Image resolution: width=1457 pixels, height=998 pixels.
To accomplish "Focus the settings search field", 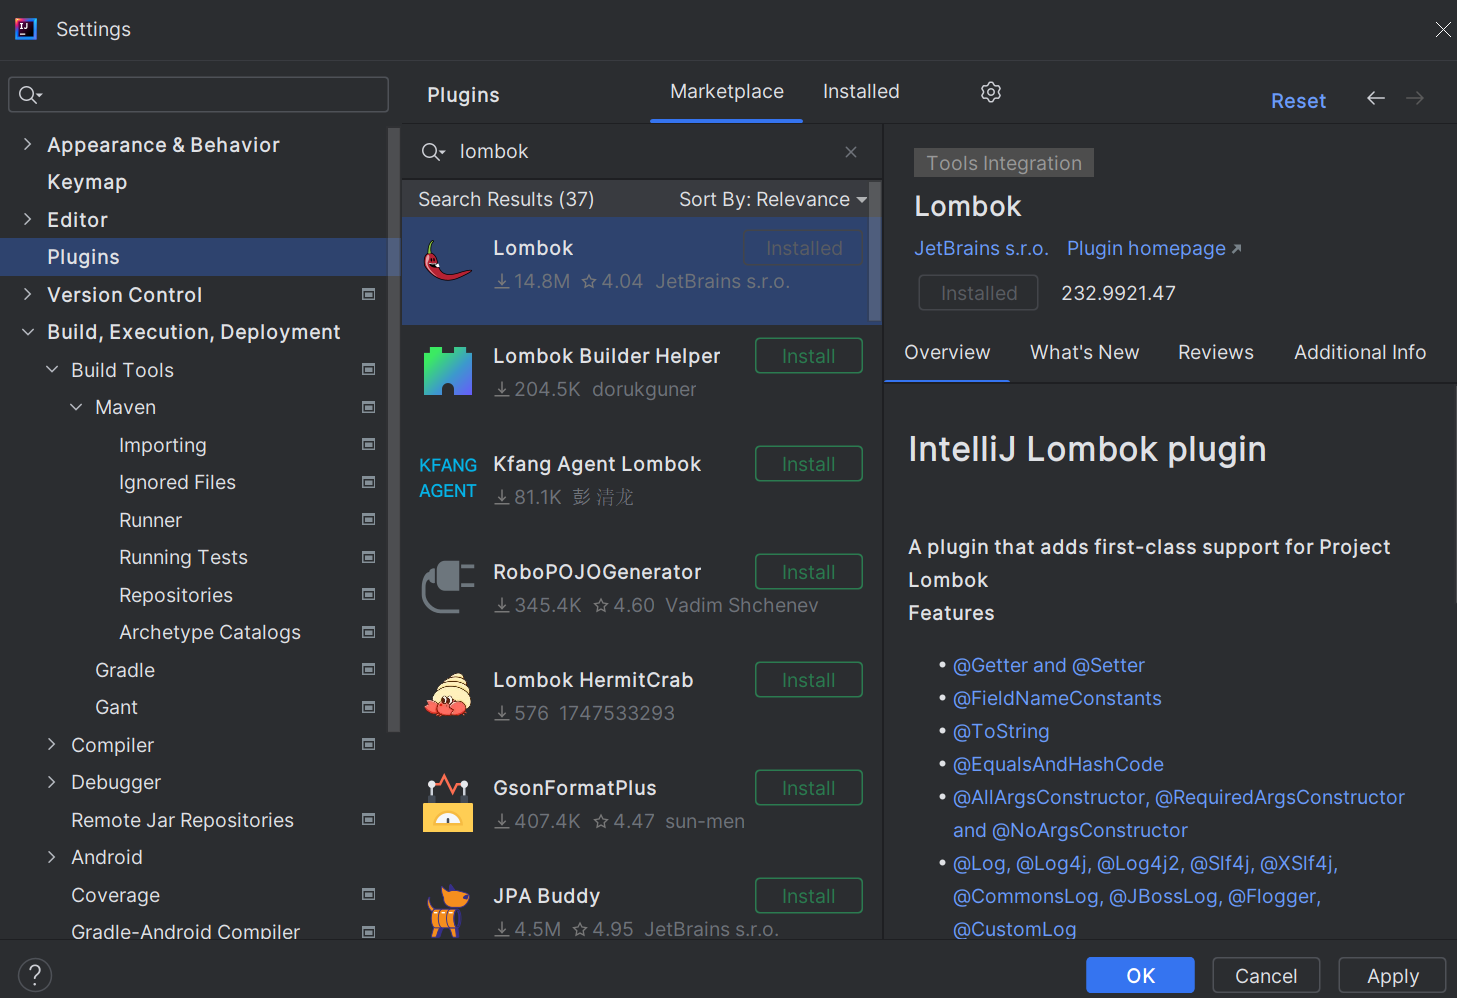I will click(198, 95).
